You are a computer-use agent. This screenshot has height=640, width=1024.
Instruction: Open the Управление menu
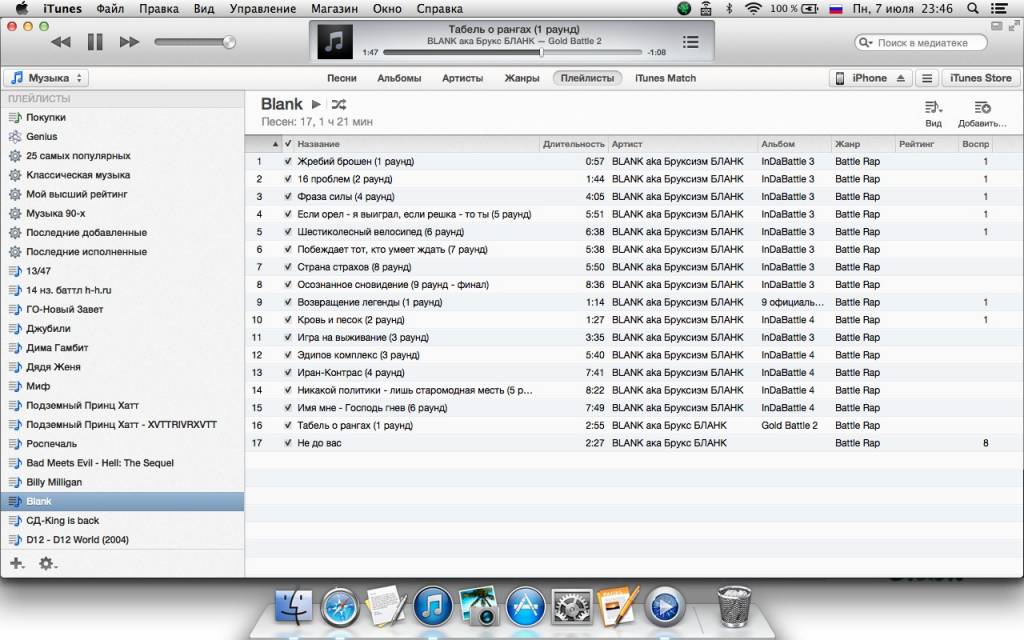tap(263, 8)
